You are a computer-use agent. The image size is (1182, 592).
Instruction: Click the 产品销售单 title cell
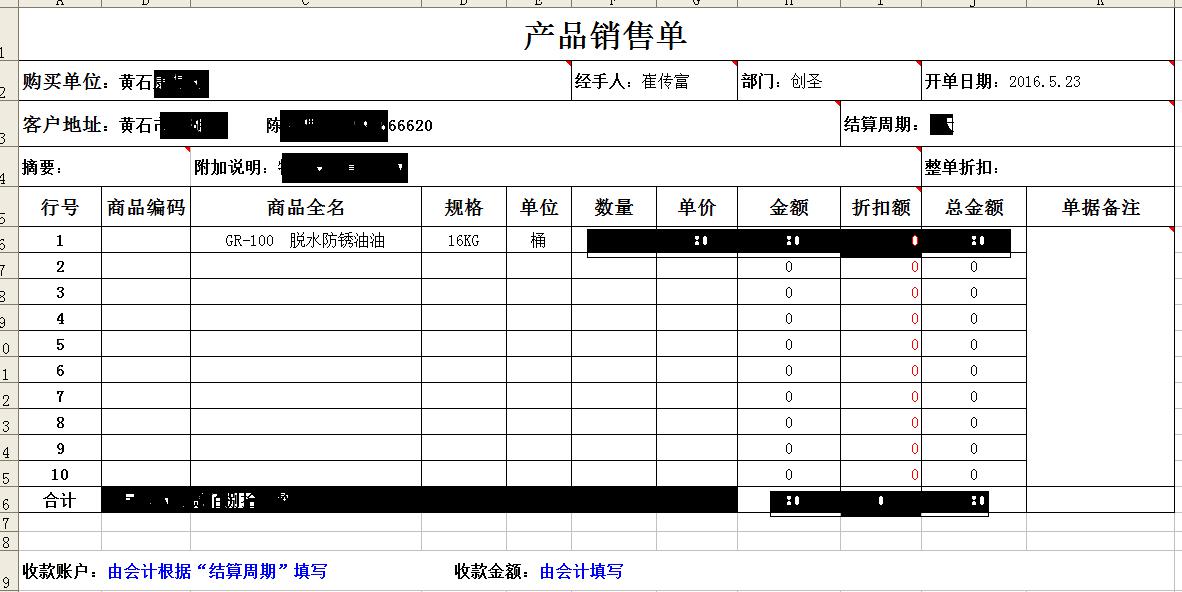coord(605,37)
